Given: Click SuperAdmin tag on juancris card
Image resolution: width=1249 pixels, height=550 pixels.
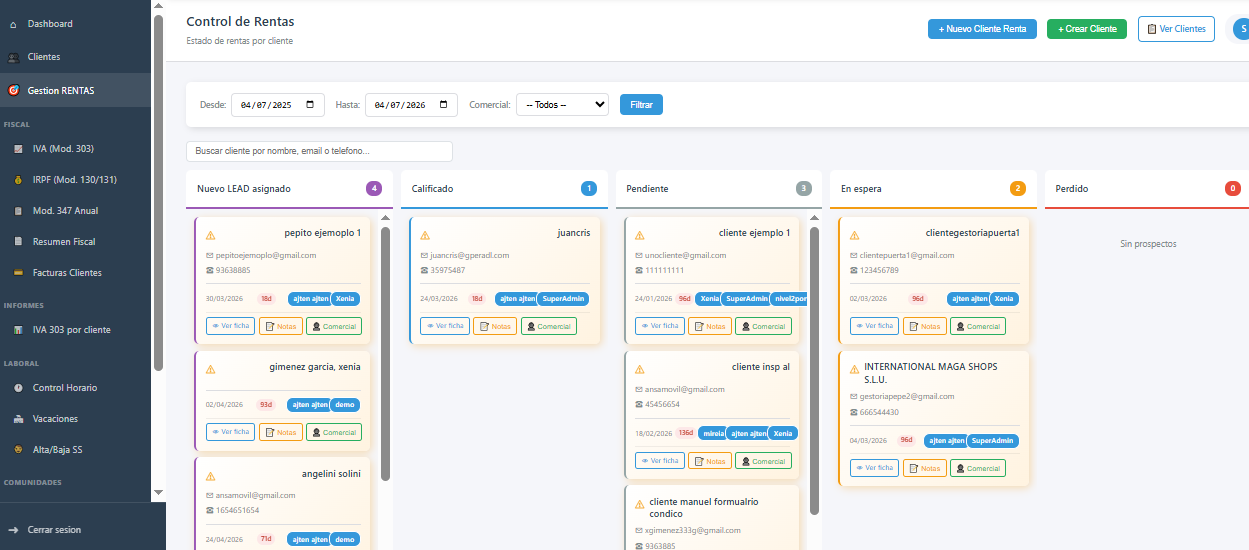Looking at the screenshot, I should click(x=564, y=298).
